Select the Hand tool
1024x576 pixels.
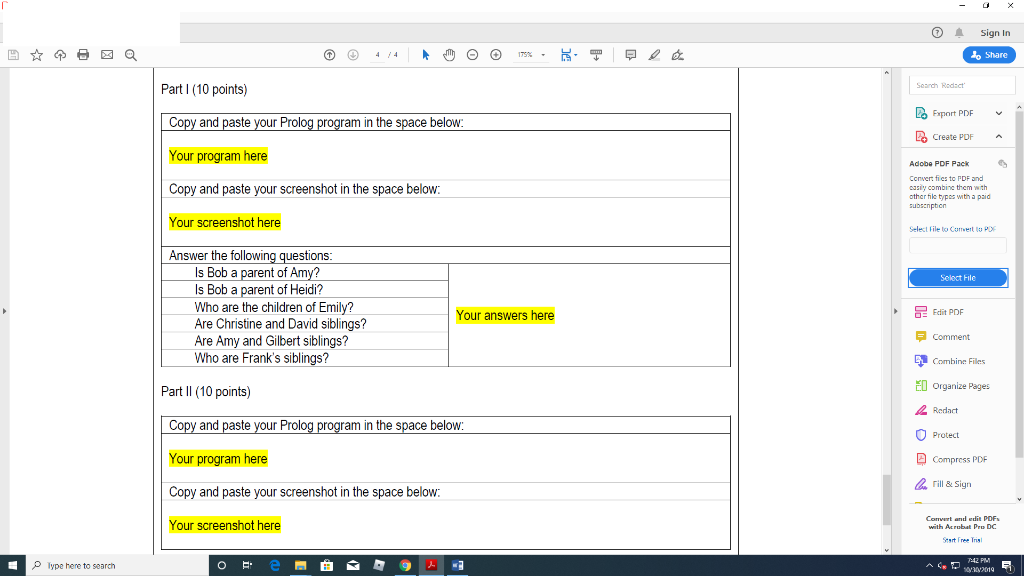448,55
